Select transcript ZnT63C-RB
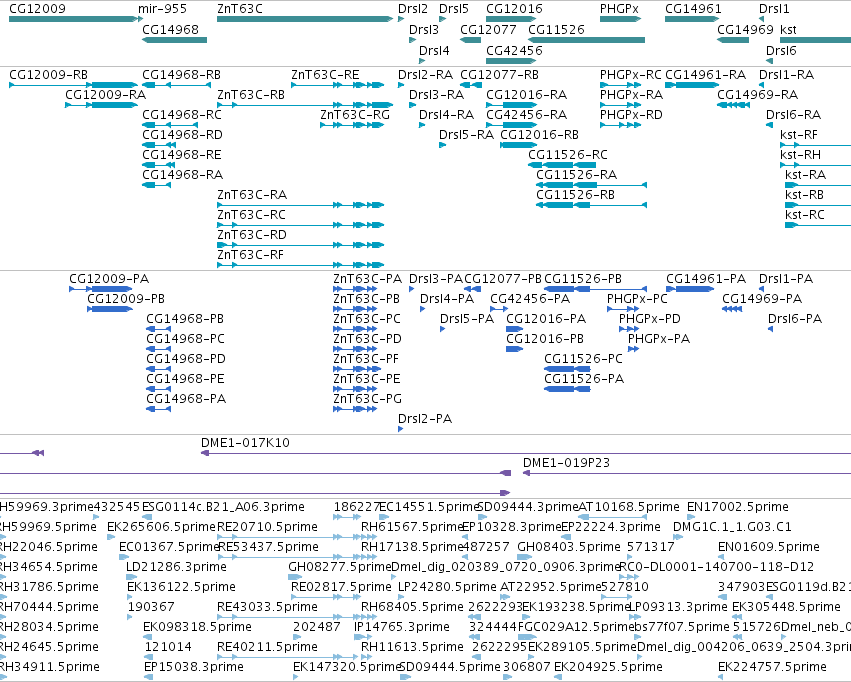This screenshot has width=851, height=682. 305,105
